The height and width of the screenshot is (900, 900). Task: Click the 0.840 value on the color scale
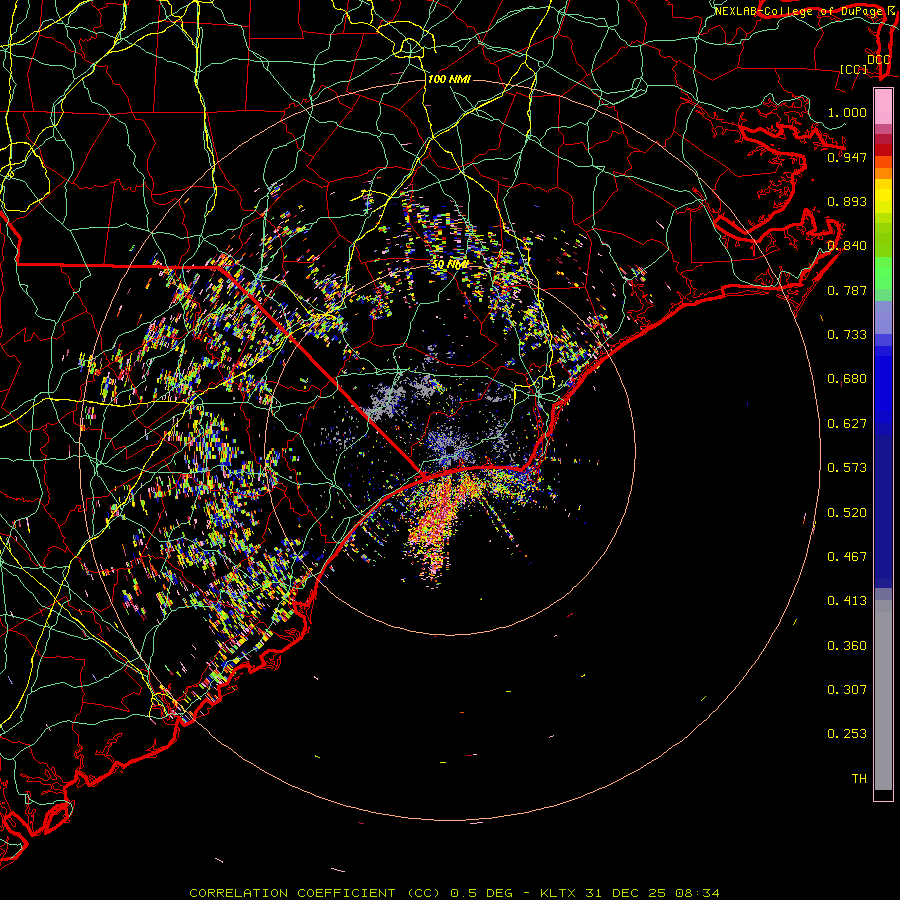pos(847,246)
